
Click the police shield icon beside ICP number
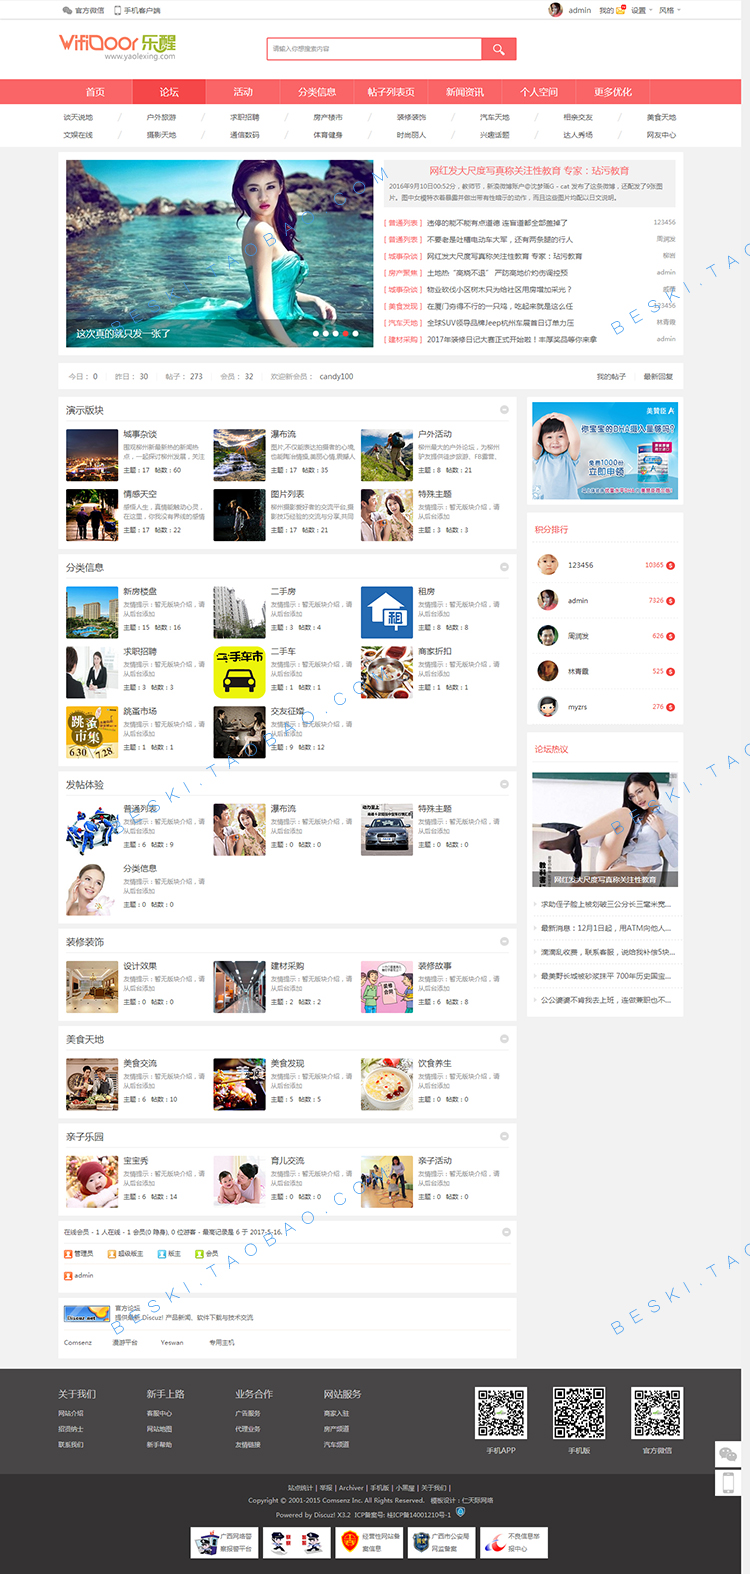[x=460, y=1512]
